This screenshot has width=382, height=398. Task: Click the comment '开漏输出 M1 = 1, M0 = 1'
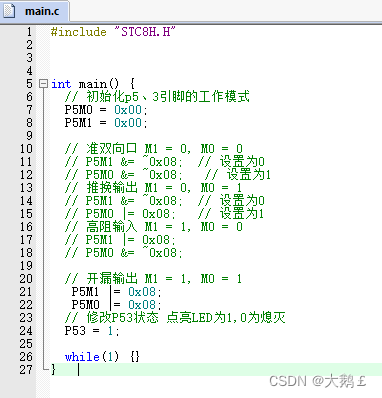tap(153, 279)
